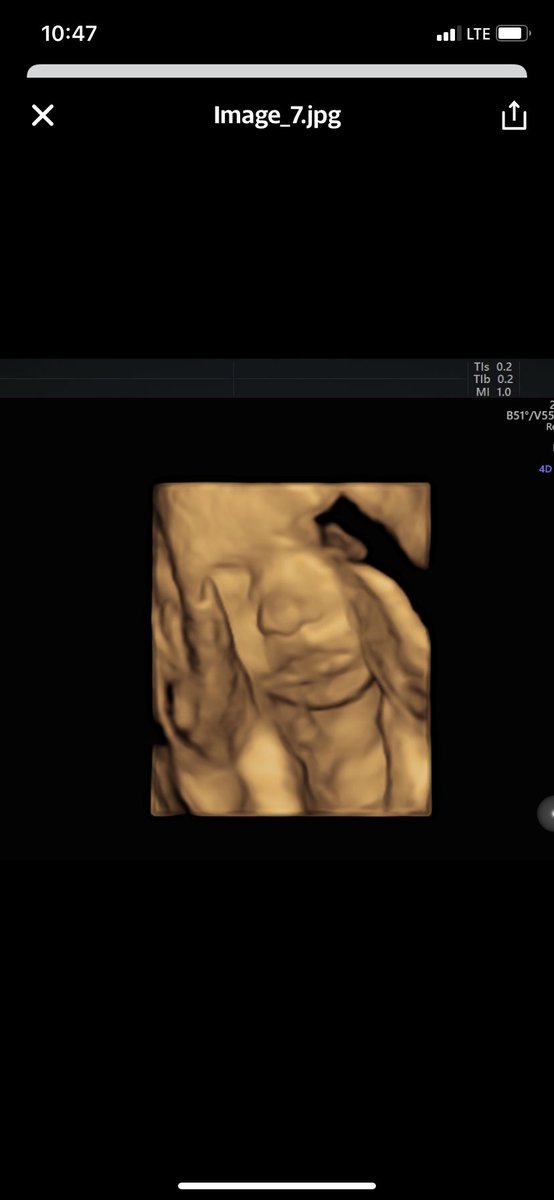Tap the sheet grabber bar at top
554x1200 pixels.
click(x=277, y=71)
